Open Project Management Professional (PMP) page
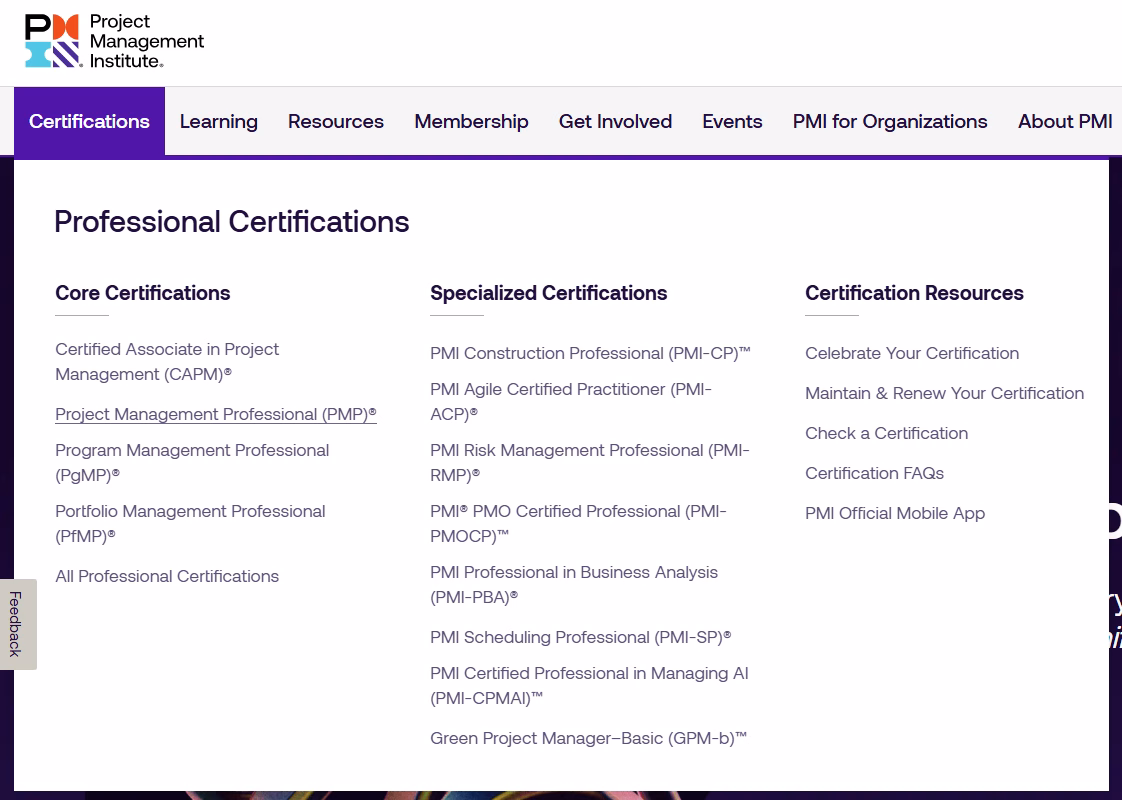Image resolution: width=1122 pixels, height=800 pixels. point(215,414)
